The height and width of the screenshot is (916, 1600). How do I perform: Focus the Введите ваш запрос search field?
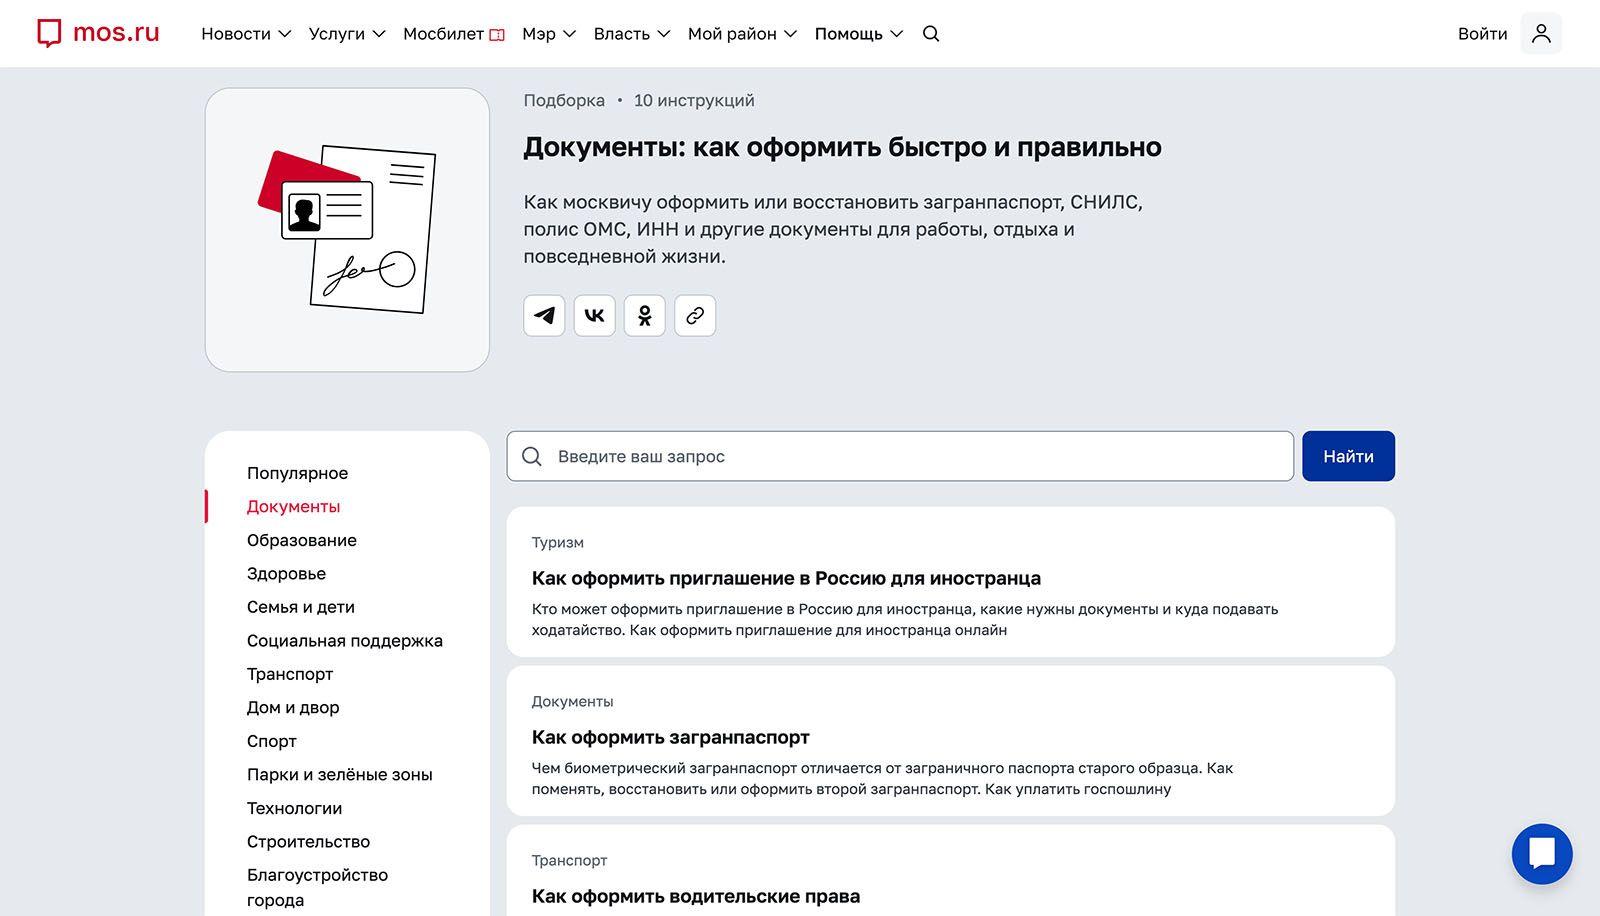[x=900, y=456]
